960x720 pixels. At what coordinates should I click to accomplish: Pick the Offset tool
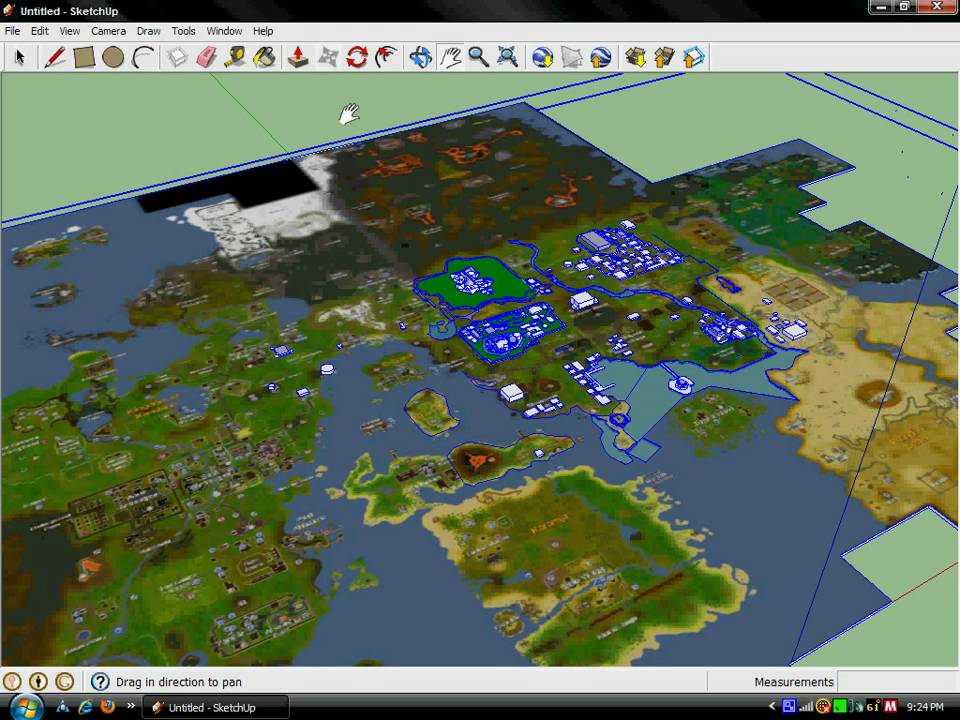pyautogui.click(x=386, y=58)
